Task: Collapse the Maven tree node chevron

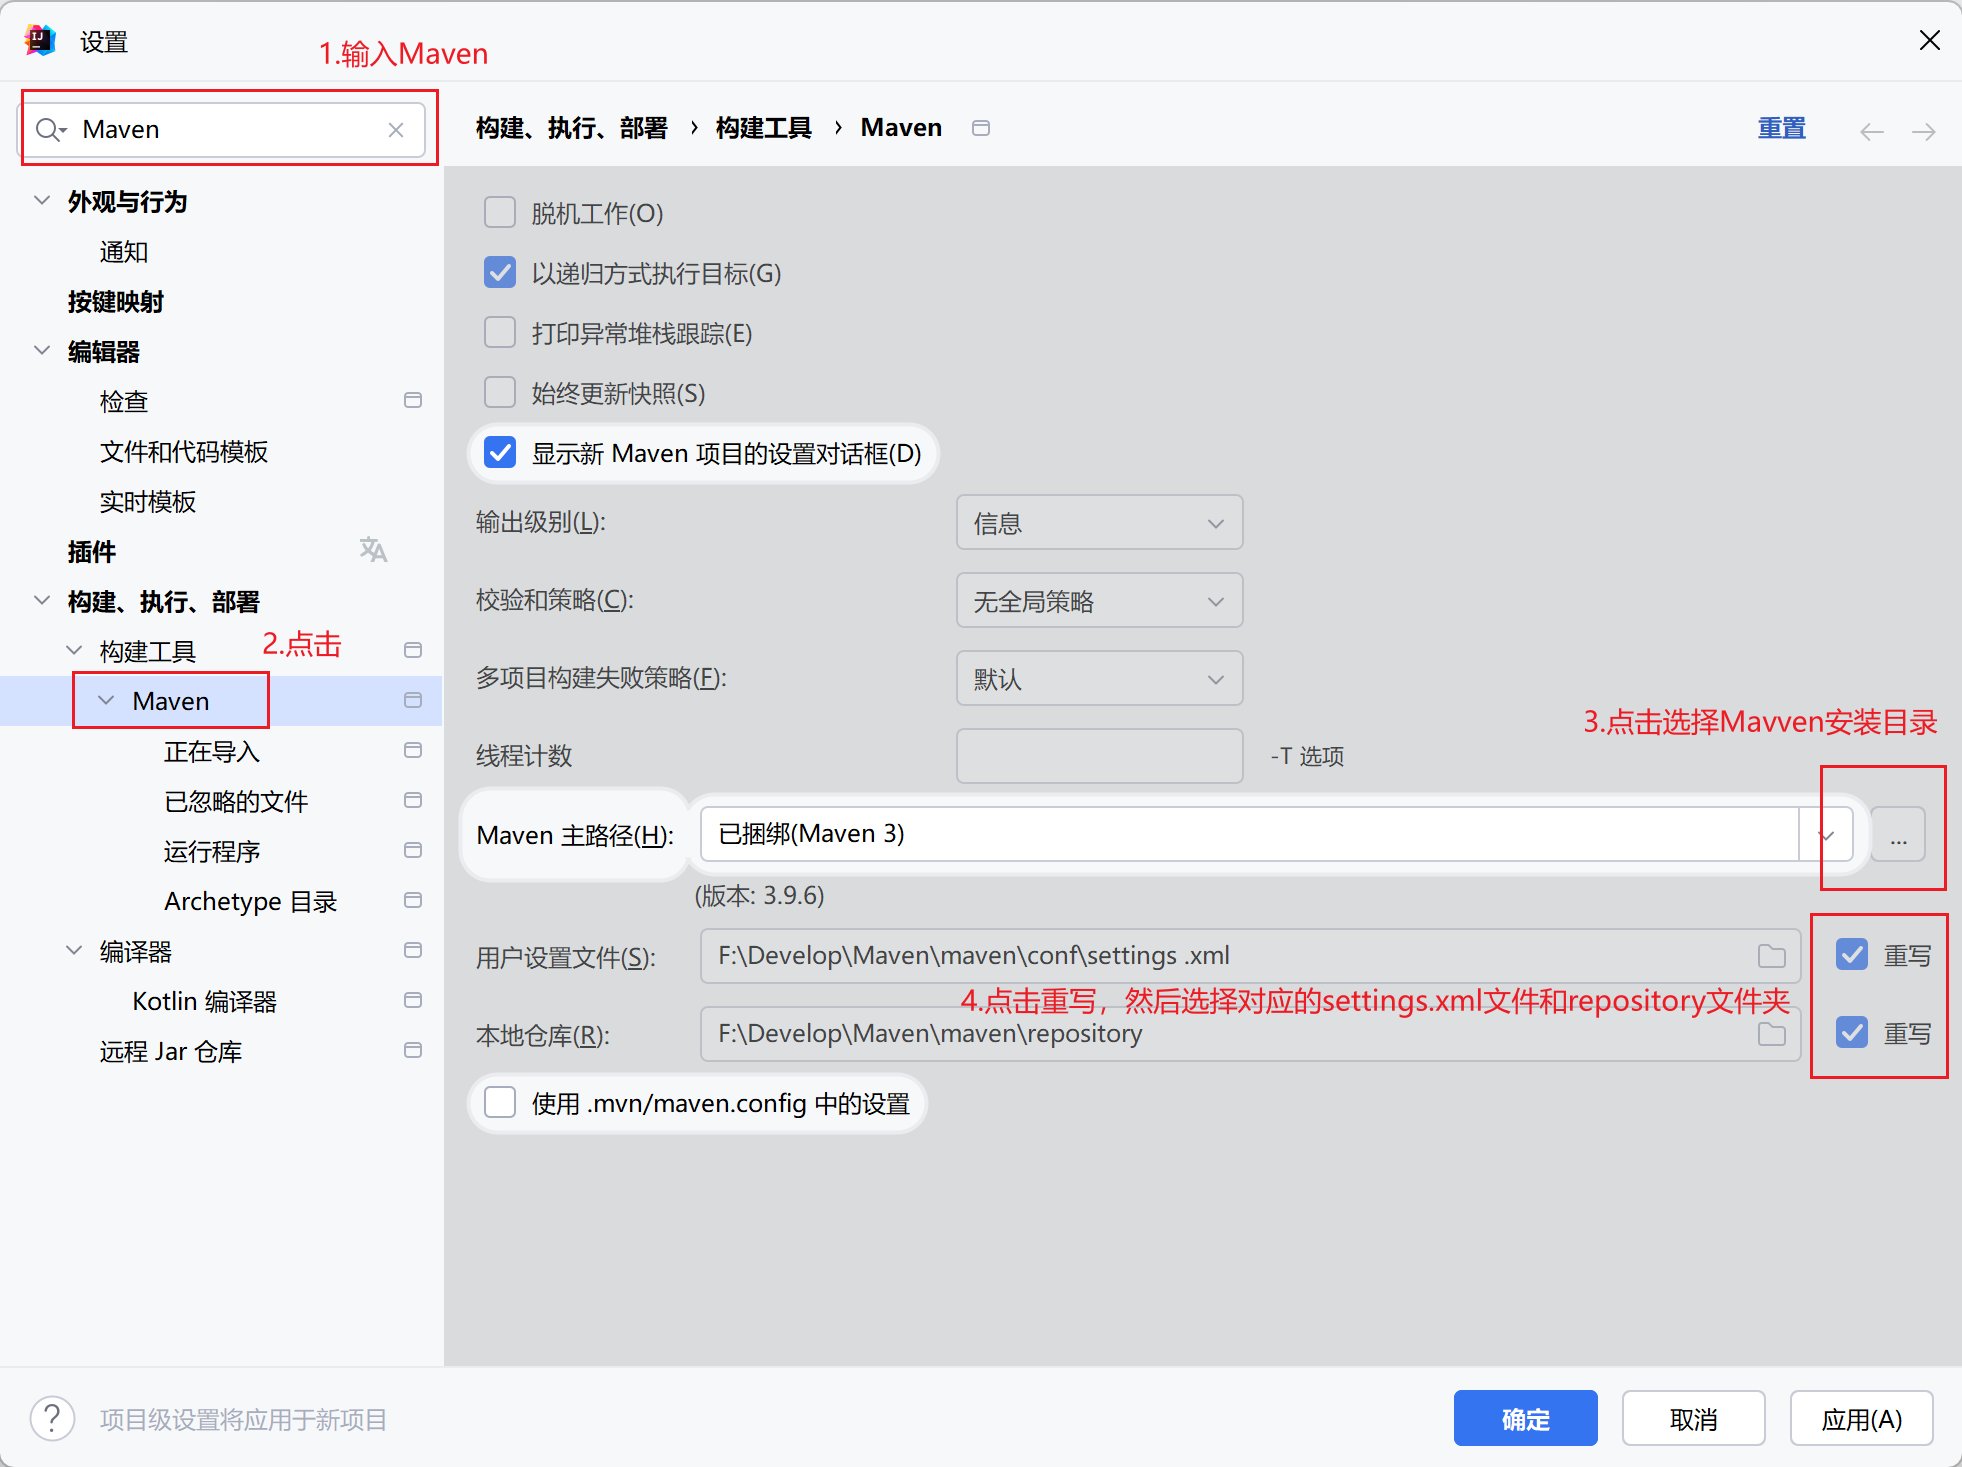Action: coord(106,700)
